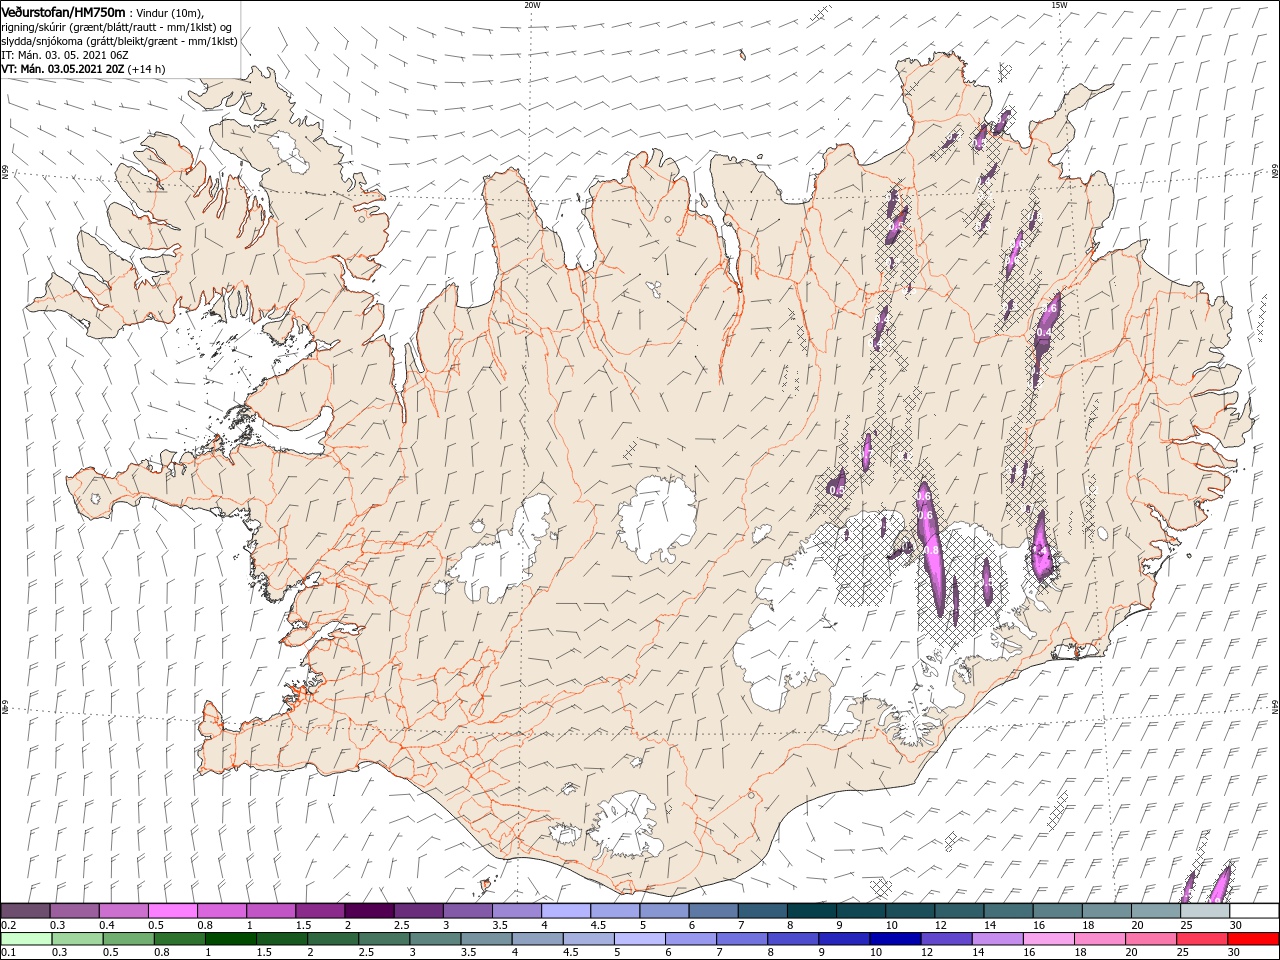Pick upper legend light blue swatch between 4 and 4.5
Screen dimensions: 1280x960
(565, 910)
